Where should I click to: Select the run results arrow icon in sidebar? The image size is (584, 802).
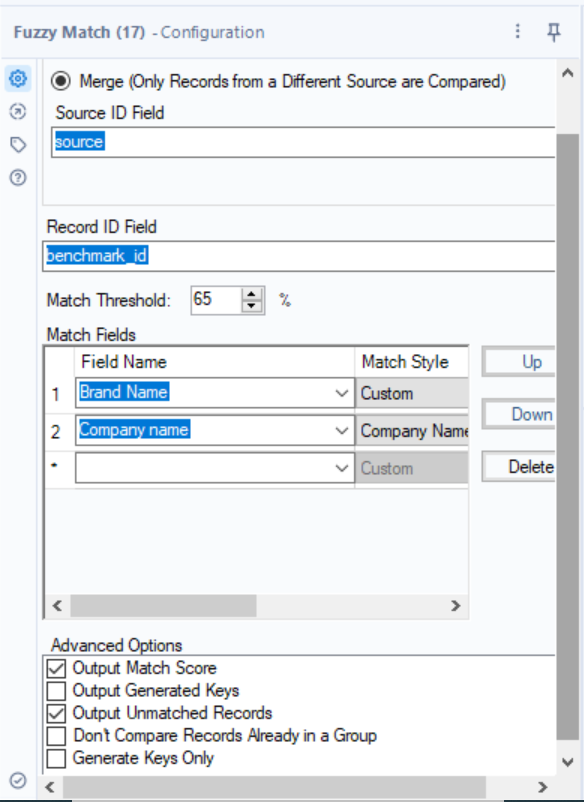tap(18, 113)
